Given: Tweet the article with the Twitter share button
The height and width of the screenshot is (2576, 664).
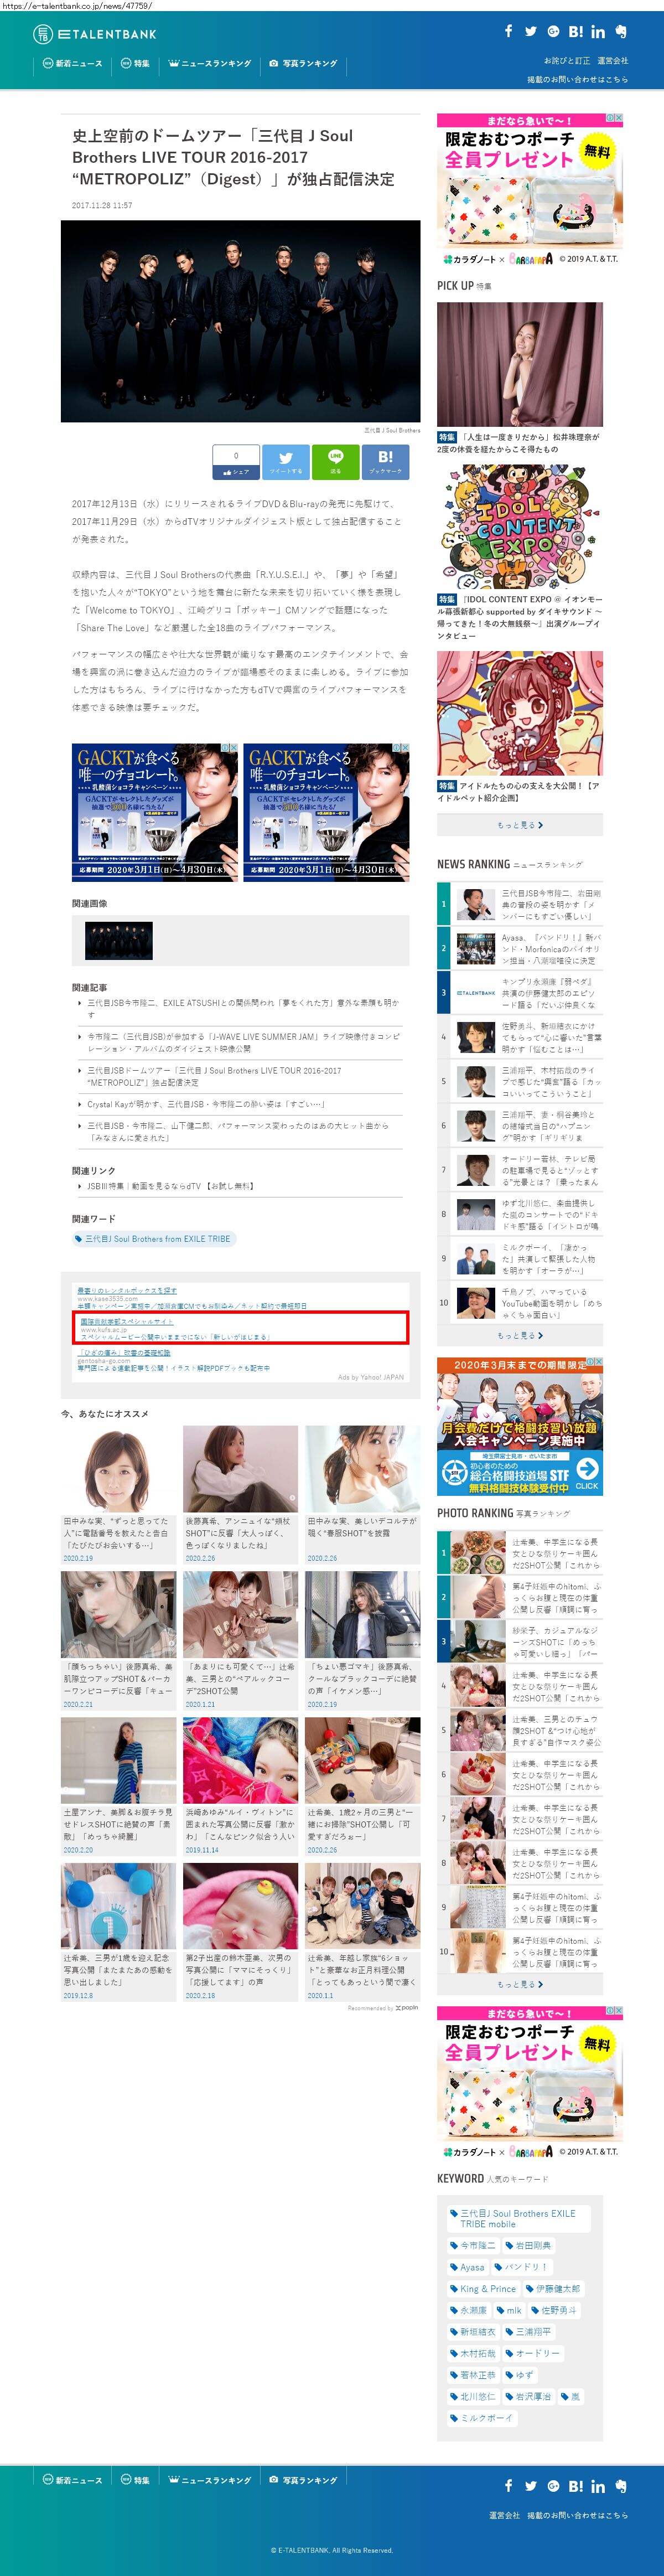Looking at the screenshot, I should [x=286, y=461].
